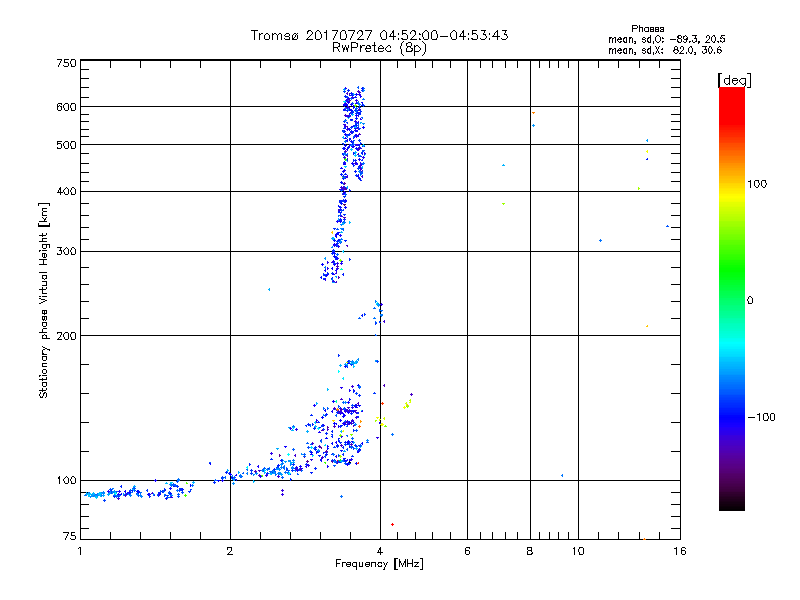Viewport: 800px width, 600px height.
Task: Click the 'Frequency [MHz]' axis title
Action: [379, 564]
